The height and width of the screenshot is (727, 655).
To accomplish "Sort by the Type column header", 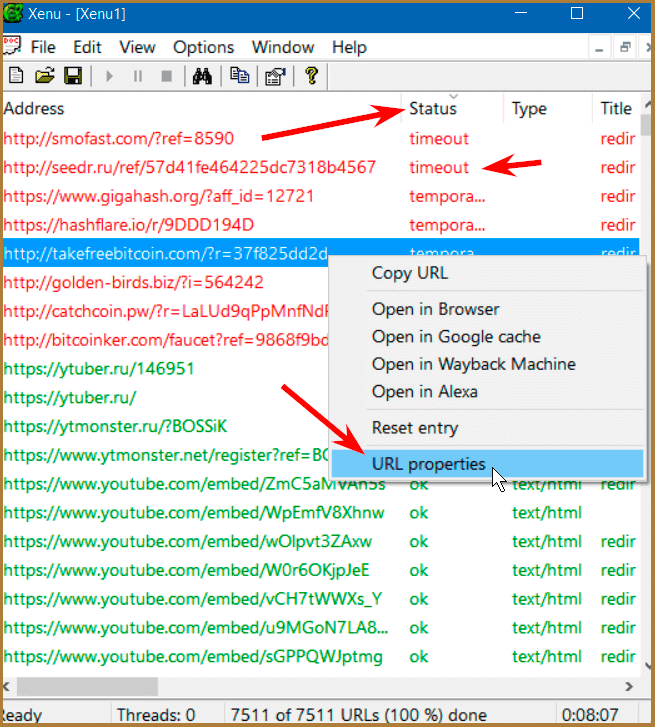I will pos(548,108).
